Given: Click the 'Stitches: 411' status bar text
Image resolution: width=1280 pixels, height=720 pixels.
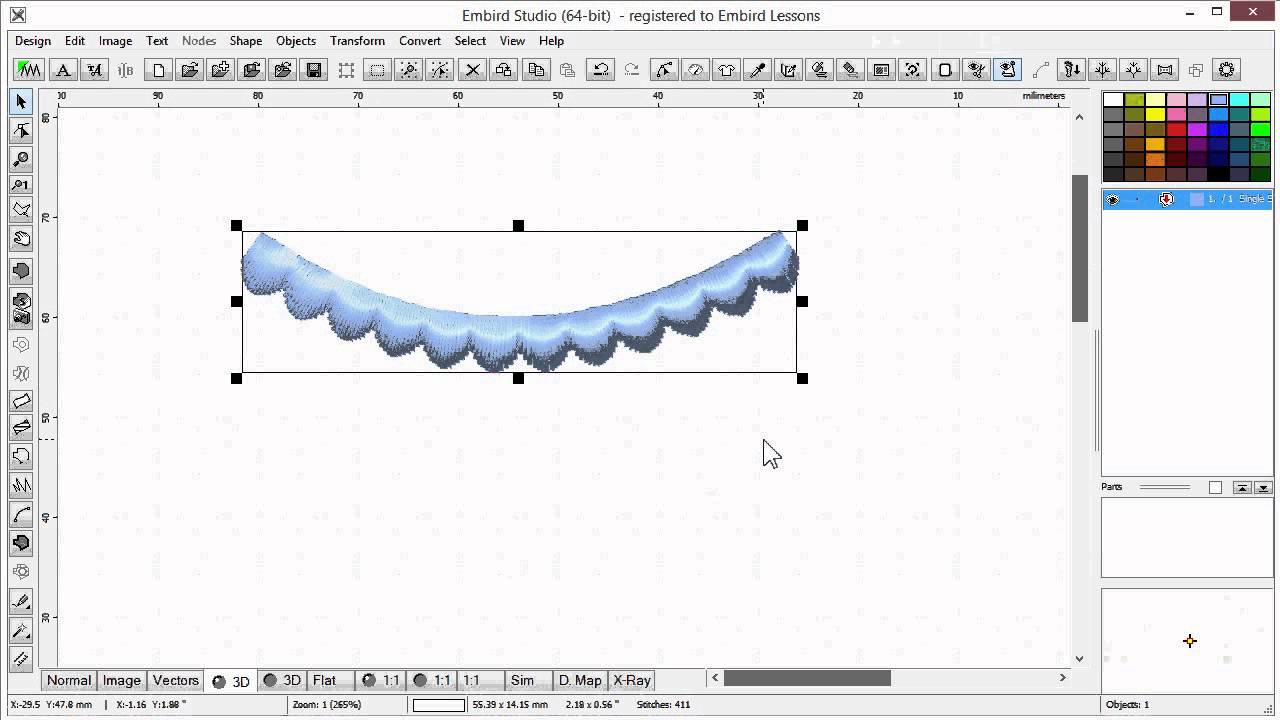Looking at the screenshot, I should (664, 705).
